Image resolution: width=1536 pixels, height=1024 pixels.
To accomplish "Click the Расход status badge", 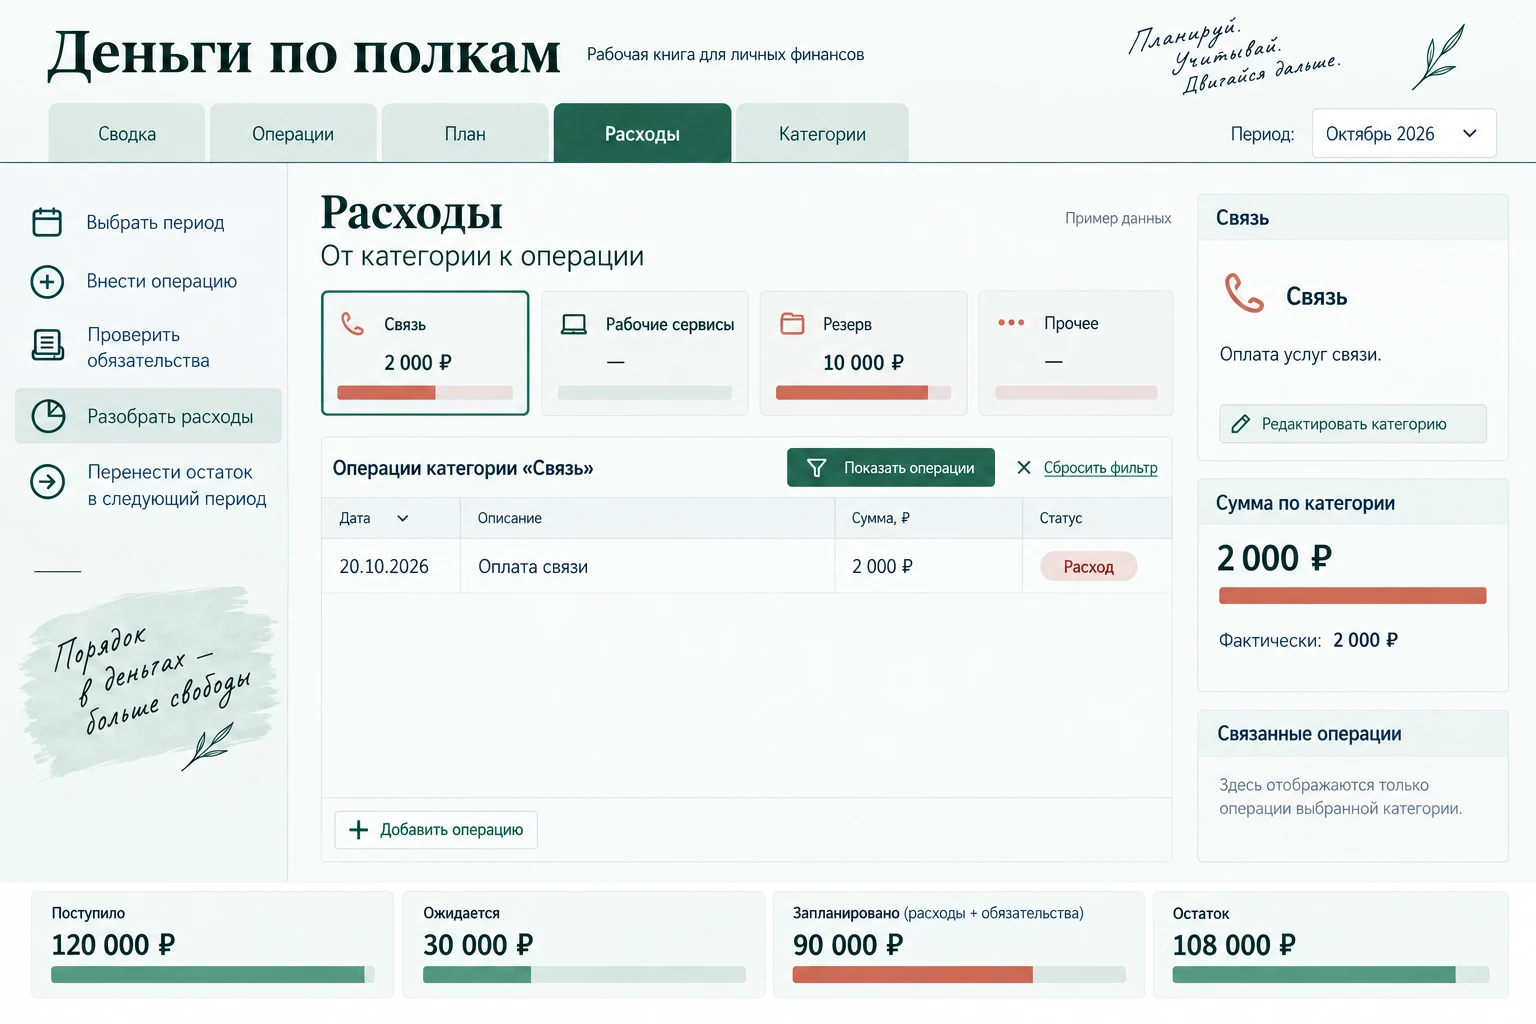I will (x=1088, y=567).
